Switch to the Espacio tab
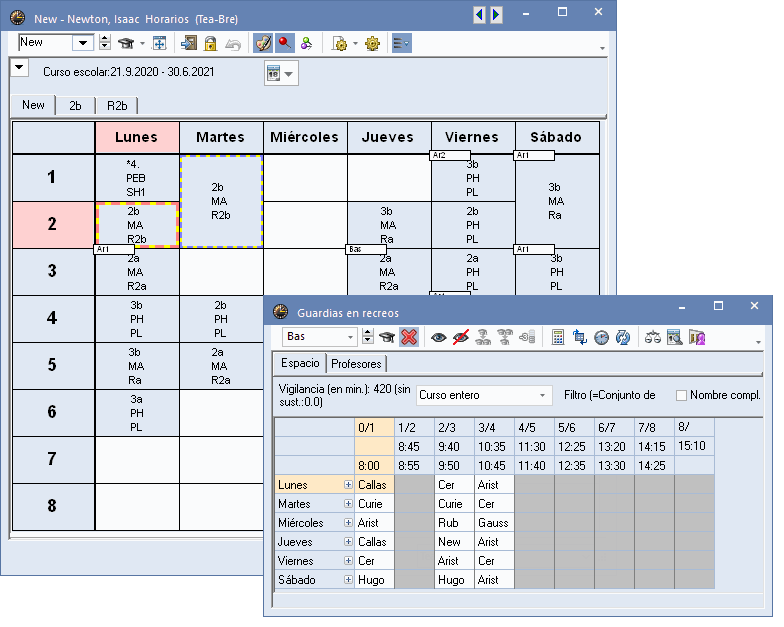The image size is (784, 627). tap(300, 363)
